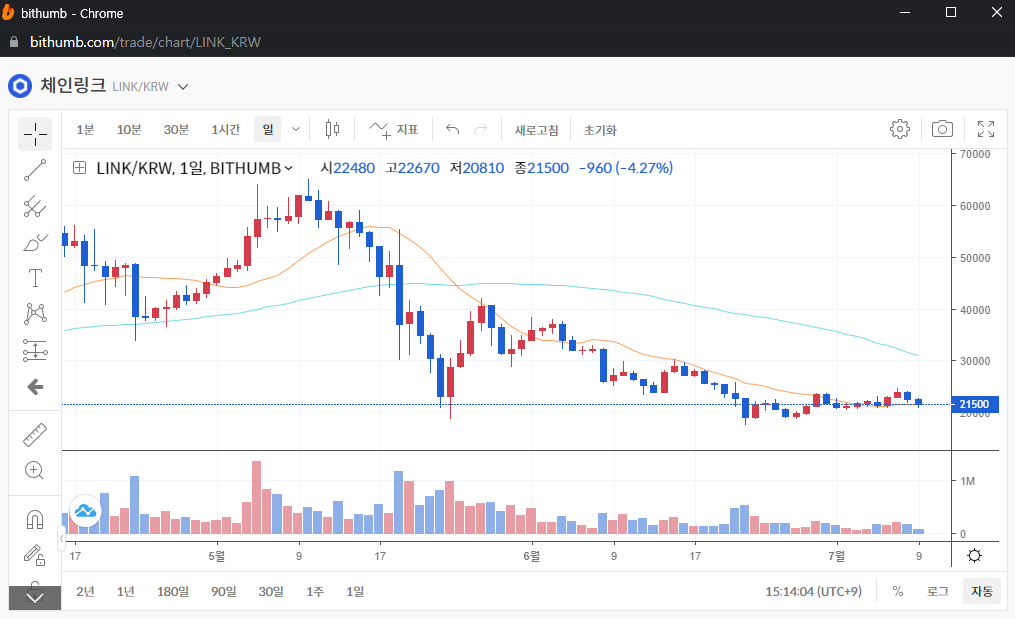Toggle percent scale mode
The image size is (1015, 619).
click(x=898, y=591)
